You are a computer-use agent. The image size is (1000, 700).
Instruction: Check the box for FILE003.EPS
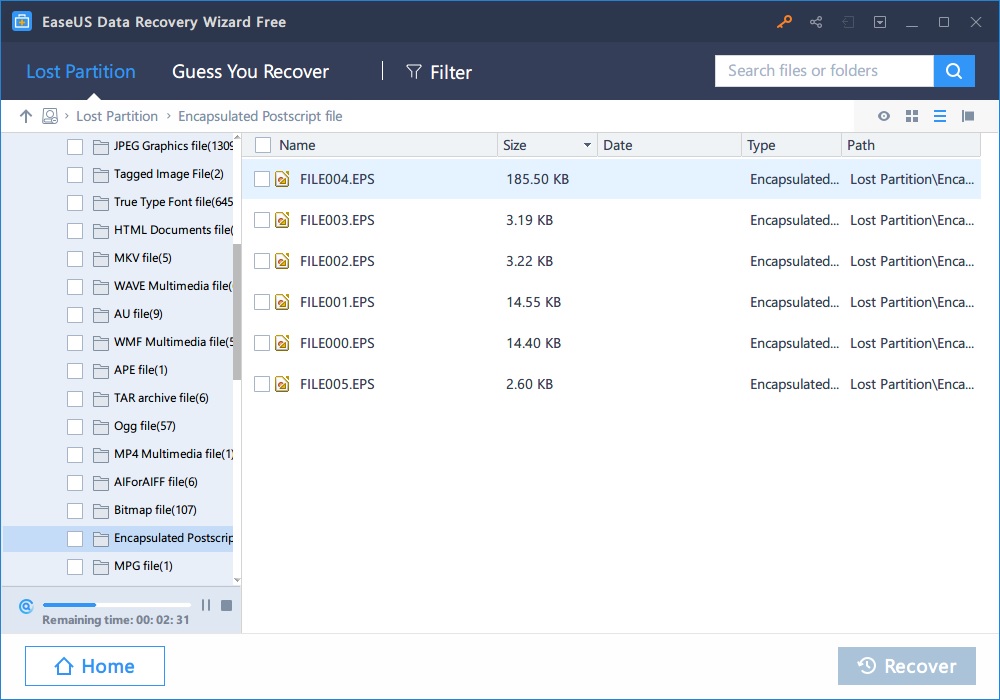coord(262,220)
